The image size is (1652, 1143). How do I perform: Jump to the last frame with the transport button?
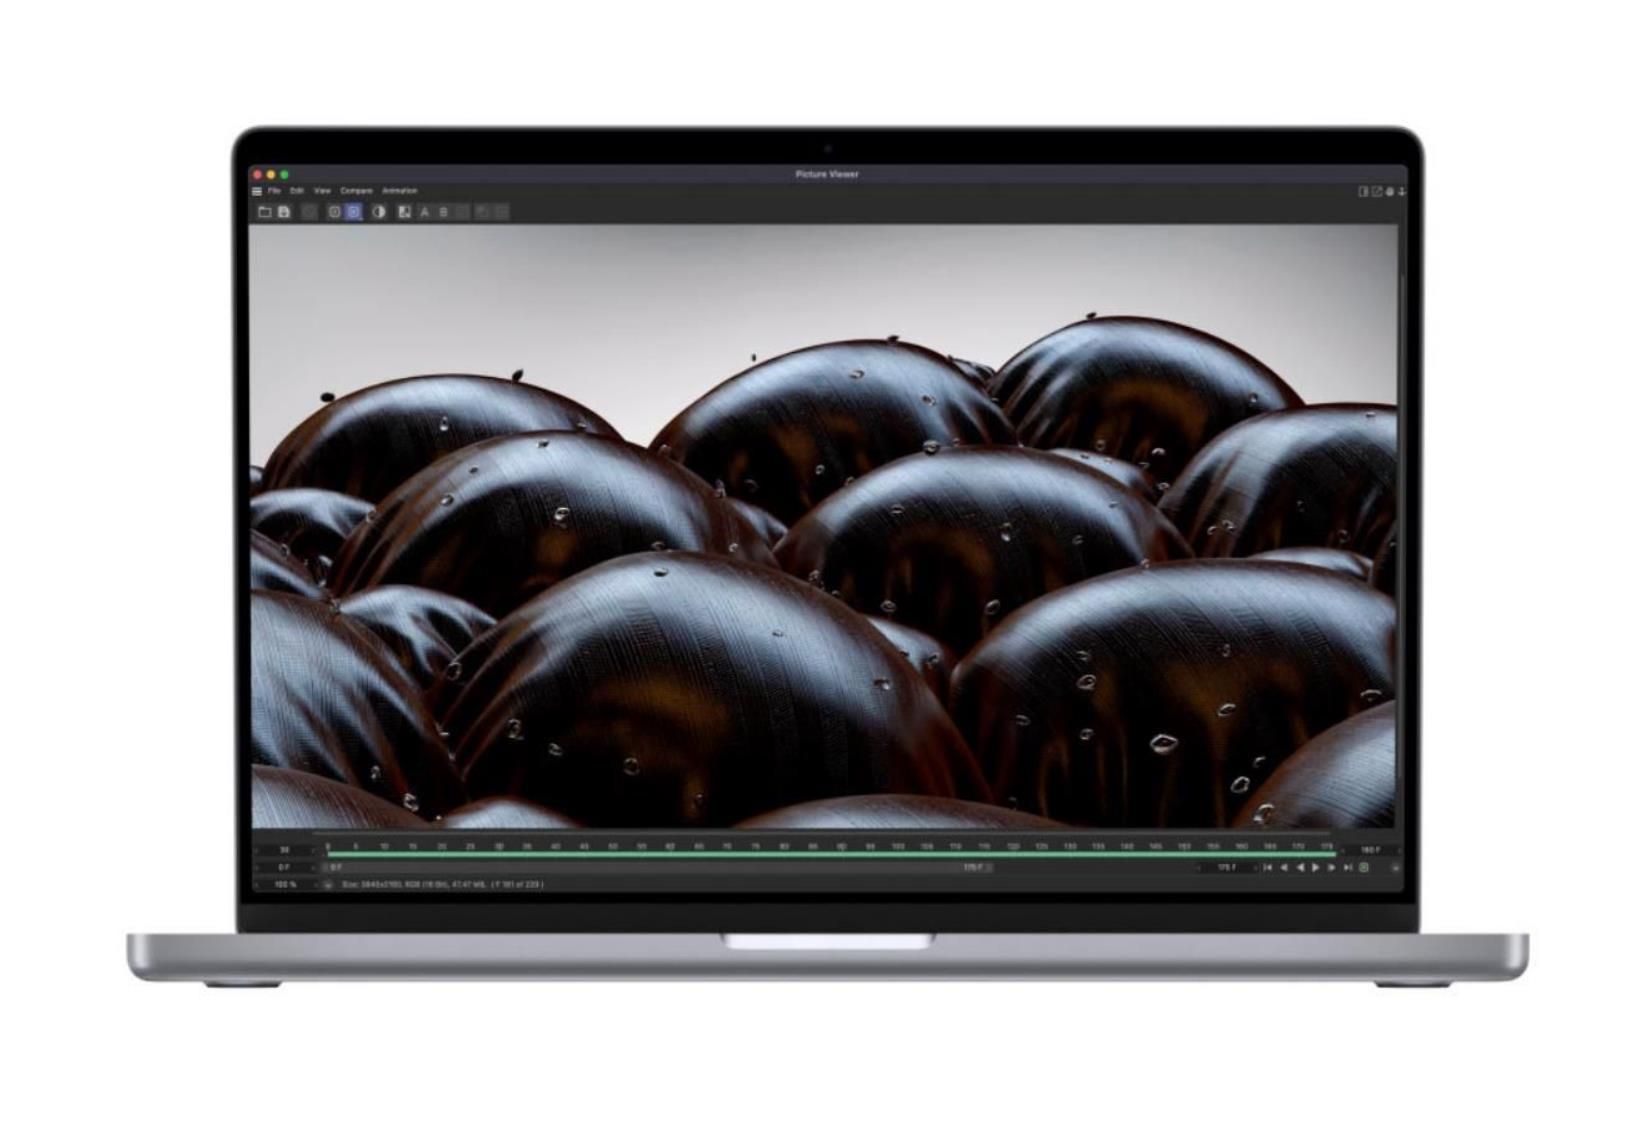pos(1348,867)
